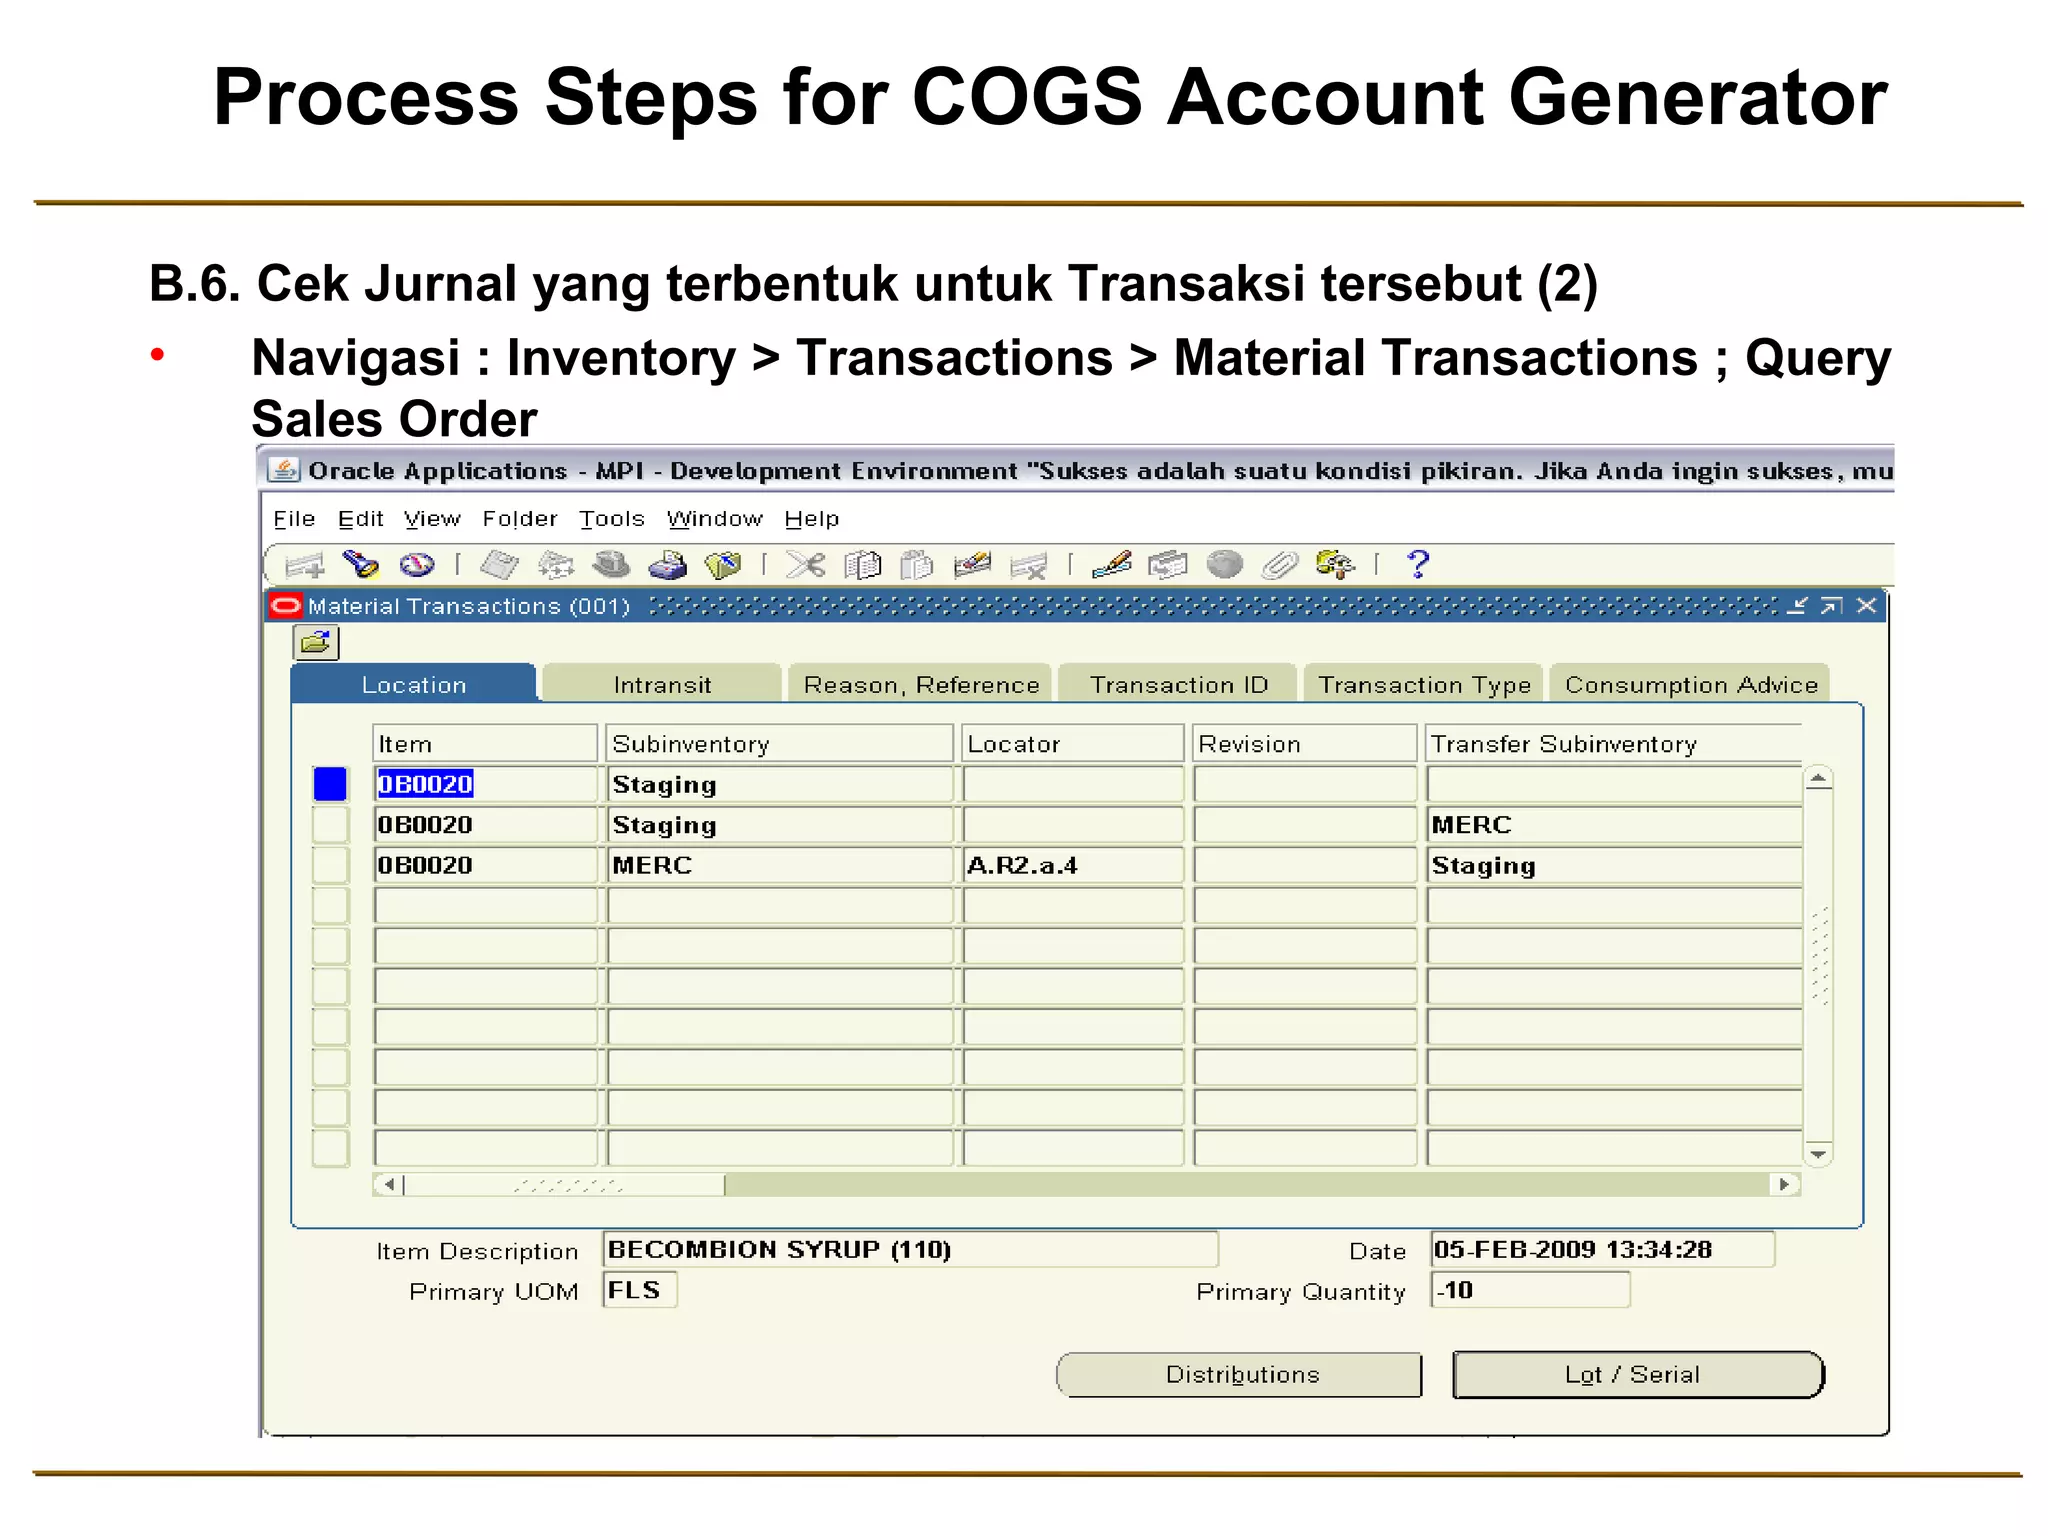Open the File menu

pyautogui.click(x=294, y=519)
